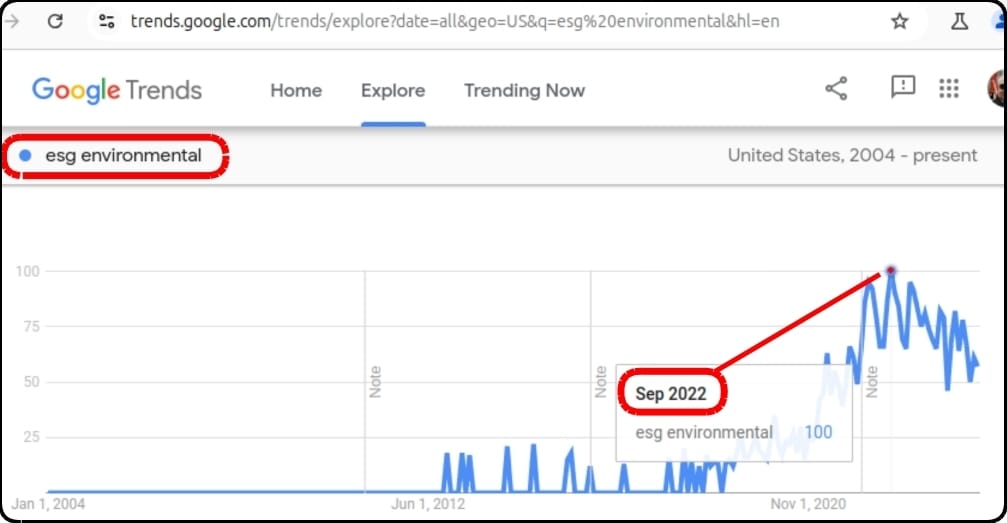Viewport: 1007px width, 523px height.
Task: Click the share icon in Trends header
Action: 836,89
